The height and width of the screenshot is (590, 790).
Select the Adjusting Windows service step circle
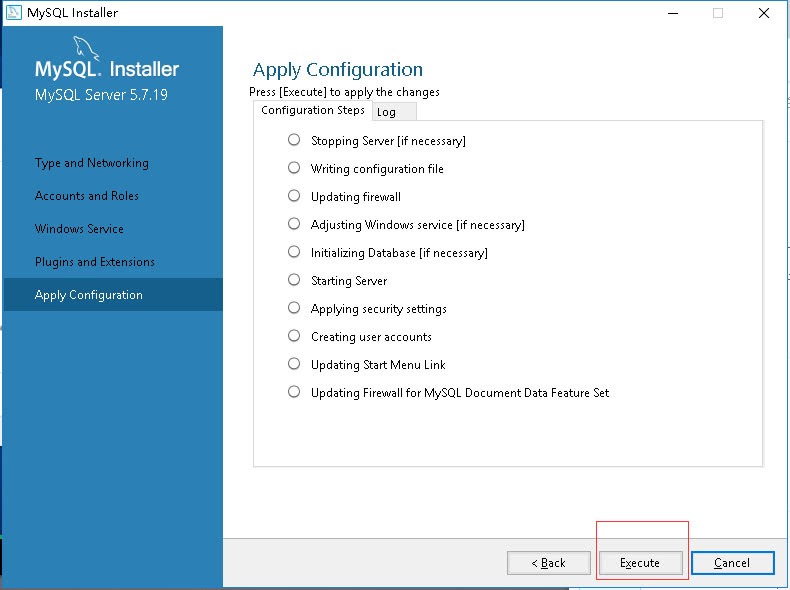point(294,224)
